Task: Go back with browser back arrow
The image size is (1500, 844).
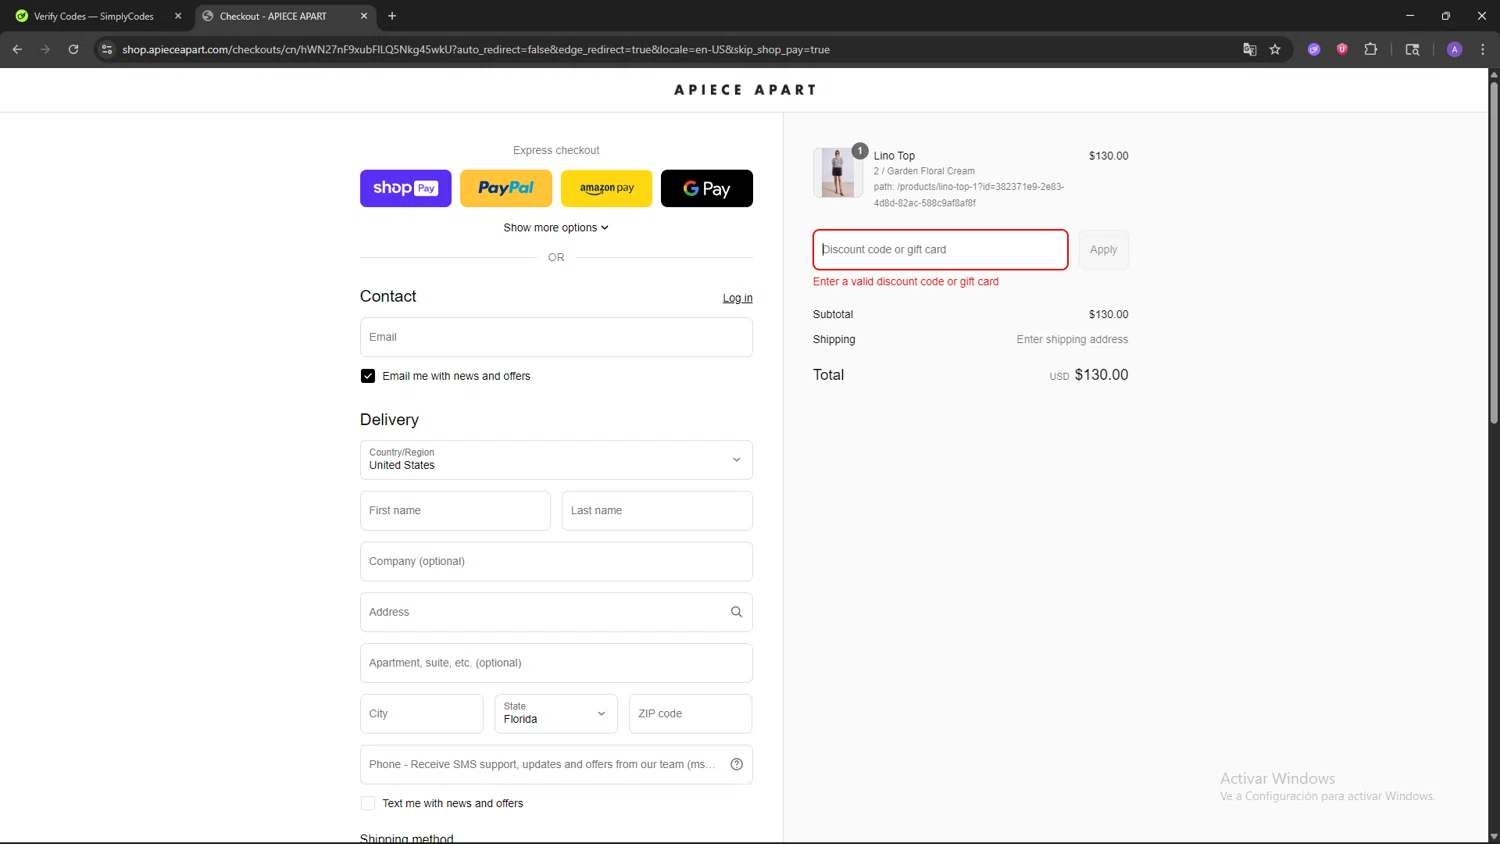Action: [17, 49]
